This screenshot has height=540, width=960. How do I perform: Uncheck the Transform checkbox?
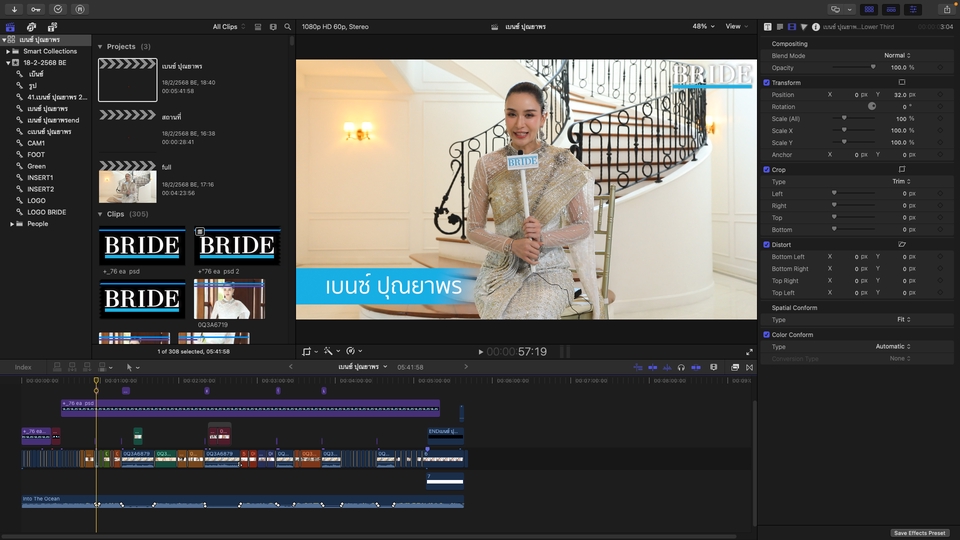767,83
